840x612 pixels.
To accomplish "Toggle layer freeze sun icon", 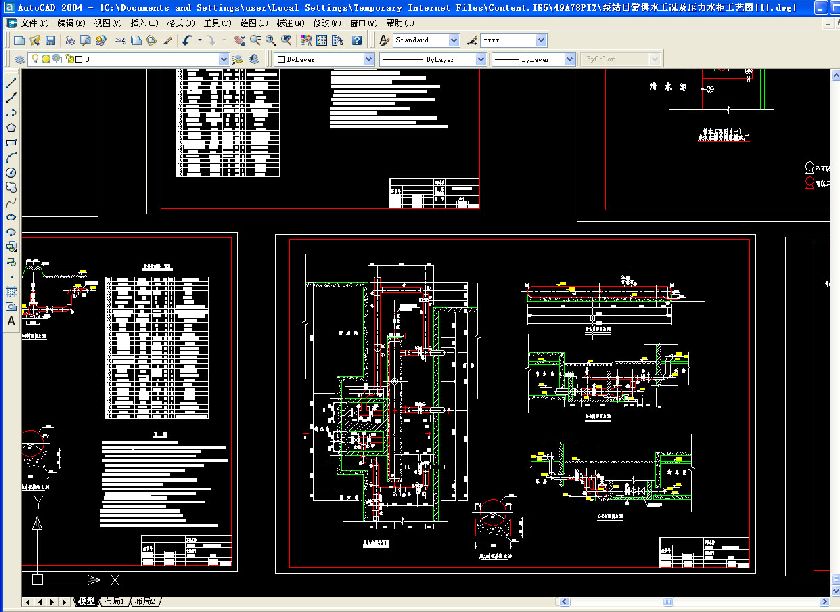I will pos(46,59).
